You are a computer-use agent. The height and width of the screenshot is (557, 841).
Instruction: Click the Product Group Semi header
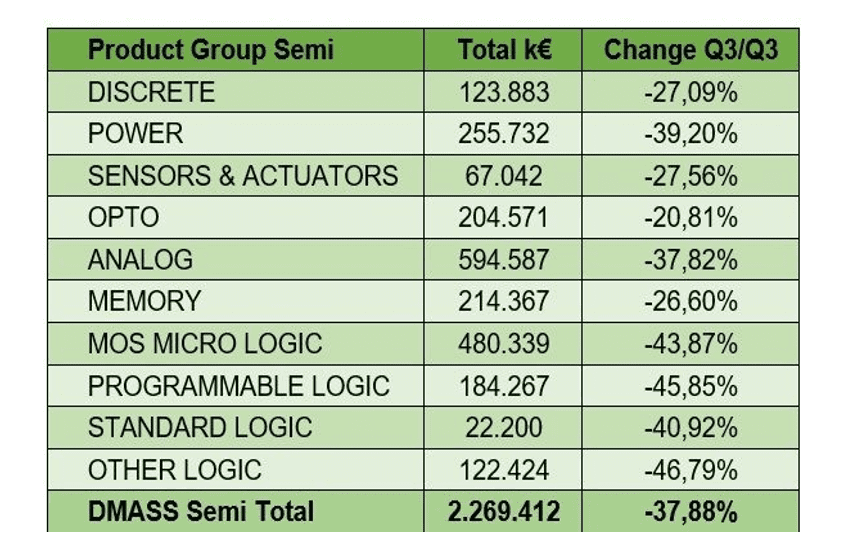[x=210, y=50]
